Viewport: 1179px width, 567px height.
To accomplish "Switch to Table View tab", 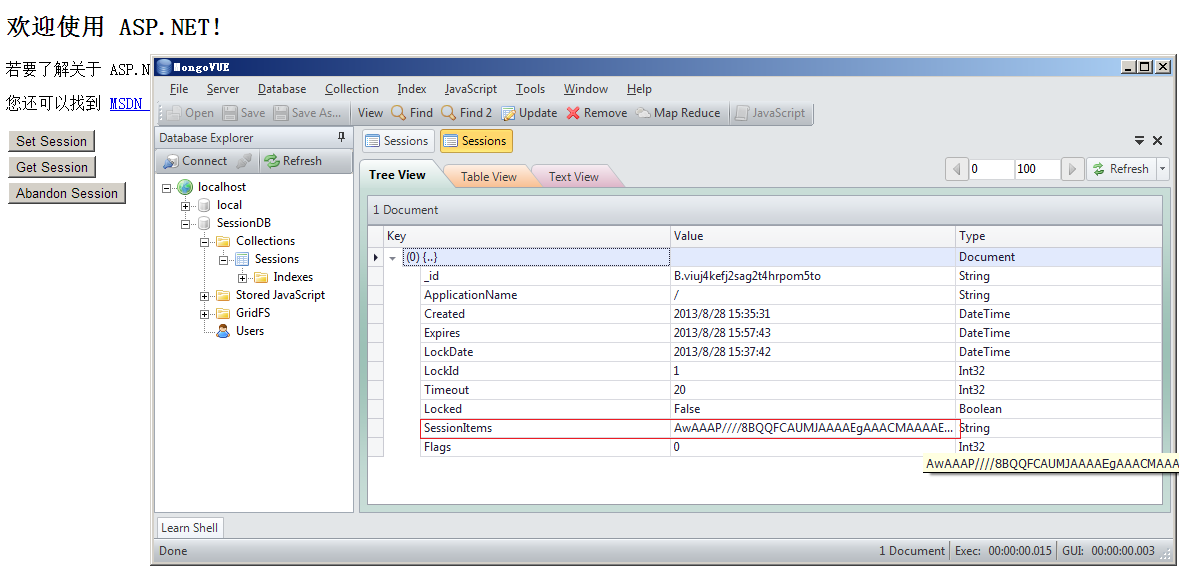I will pos(489,177).
